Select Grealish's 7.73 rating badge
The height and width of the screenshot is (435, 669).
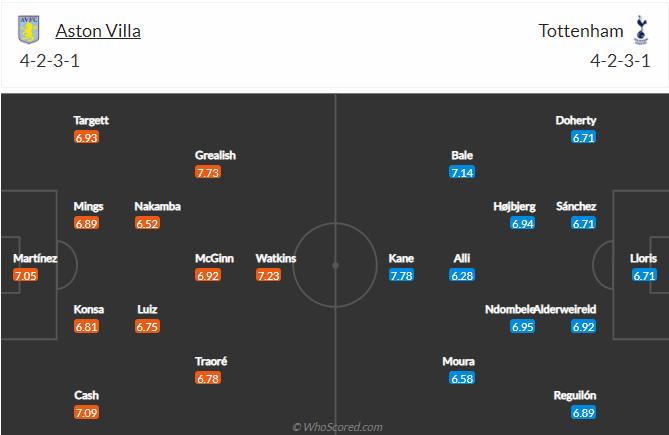(208, 172)
